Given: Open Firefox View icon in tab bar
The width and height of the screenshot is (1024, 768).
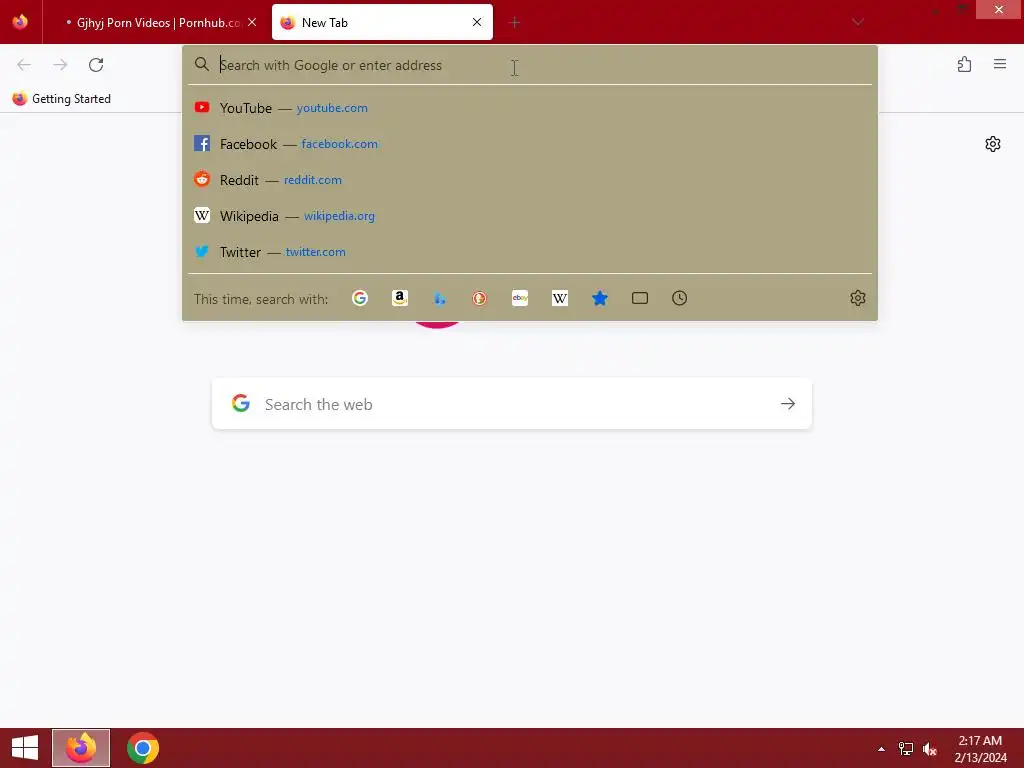Looking at the screenshot, I should [x=20, y=22].
